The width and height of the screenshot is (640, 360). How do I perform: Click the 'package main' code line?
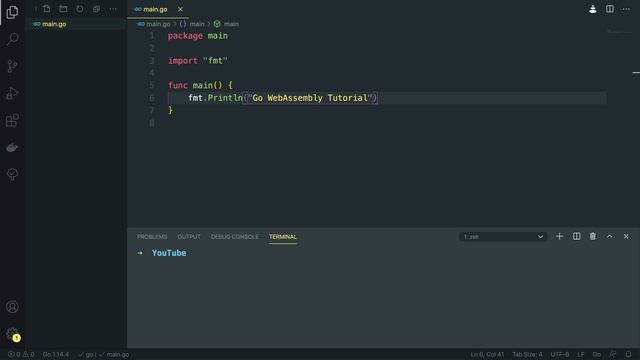click(x=198, y=36)
